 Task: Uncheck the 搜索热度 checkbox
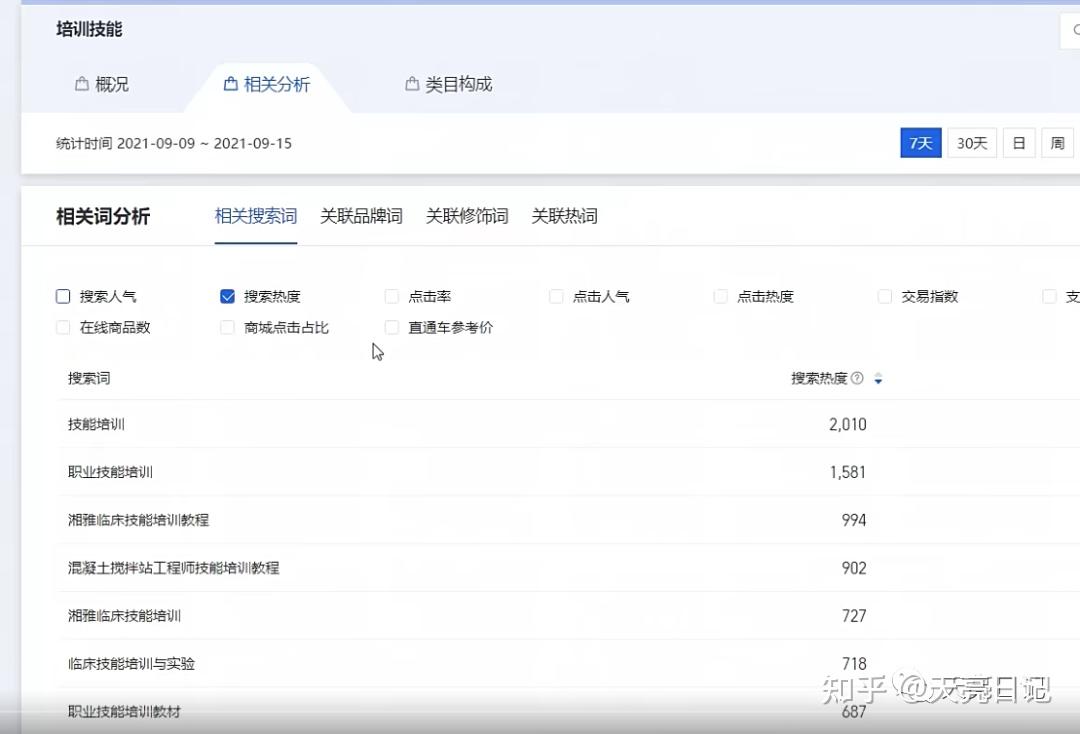click(227, 297)
